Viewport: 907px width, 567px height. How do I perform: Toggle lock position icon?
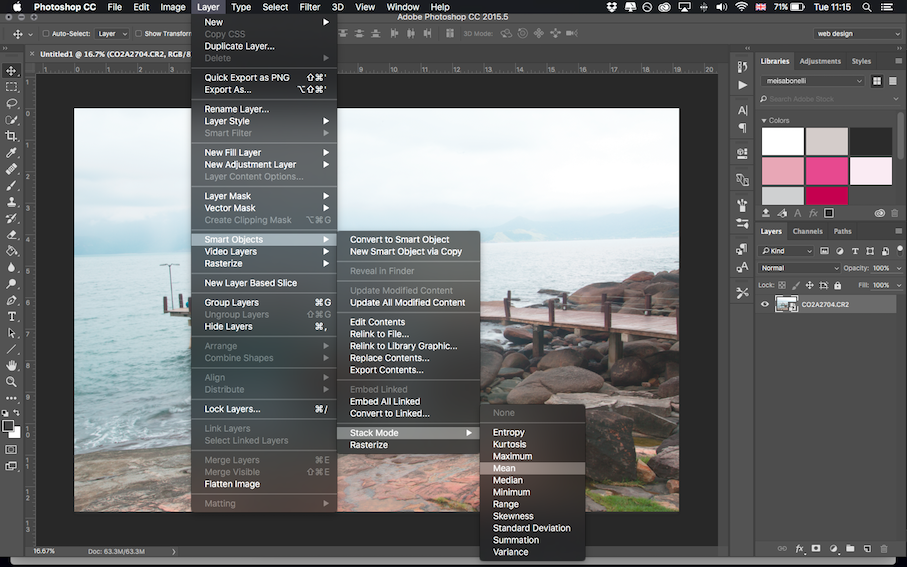pyautogui.click(x=810, y=285)
